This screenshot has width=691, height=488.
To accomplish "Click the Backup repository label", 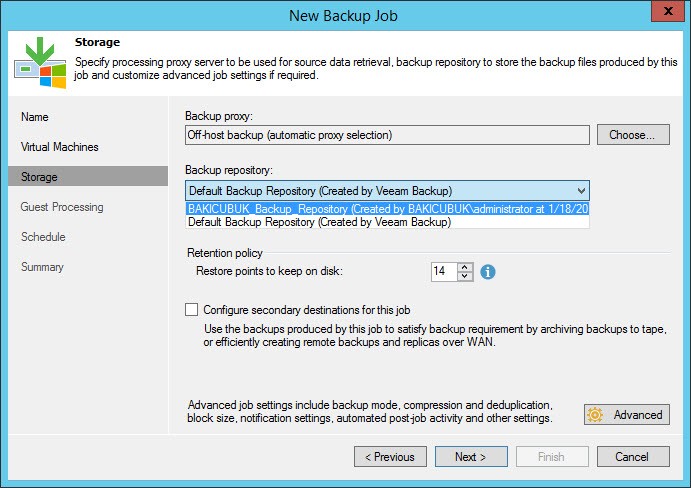I will pos(229,170).
